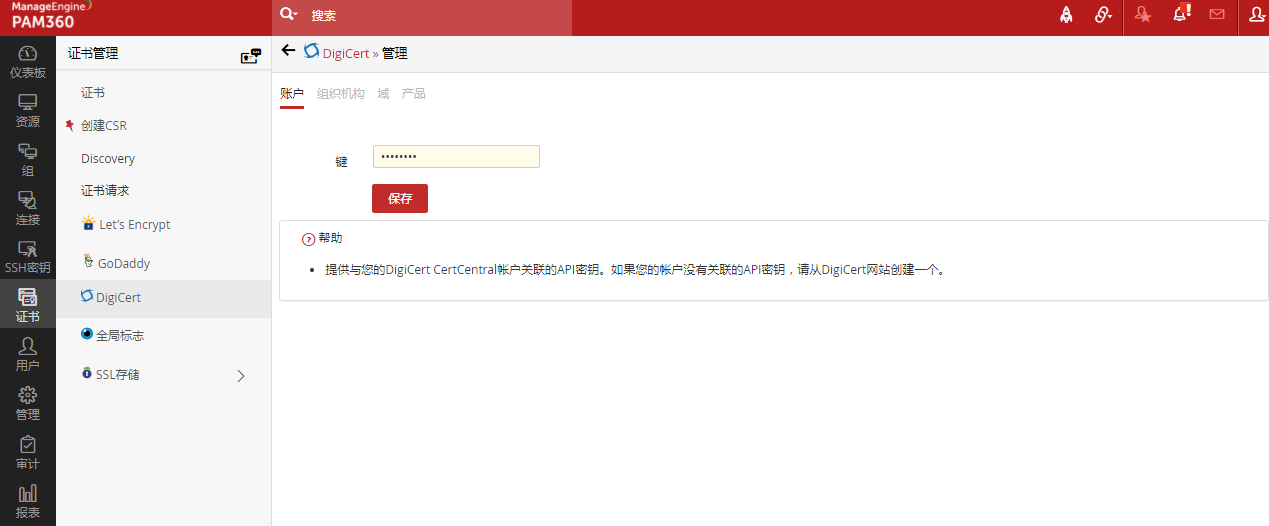Switch to the 组织机构 tab
This screenshot has width=1269, height=526.
click(341, 94)
